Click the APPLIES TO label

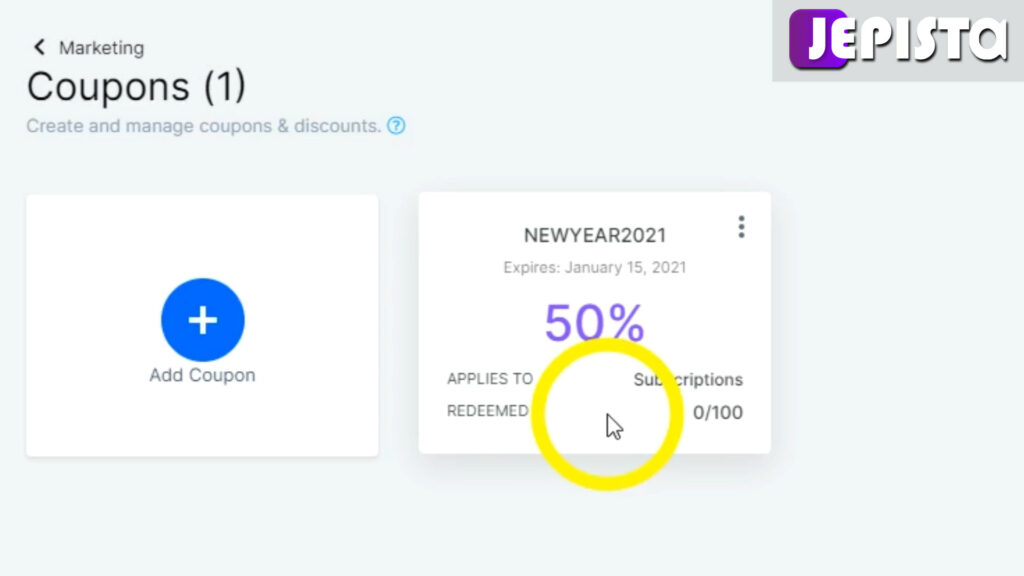(490, 379)
